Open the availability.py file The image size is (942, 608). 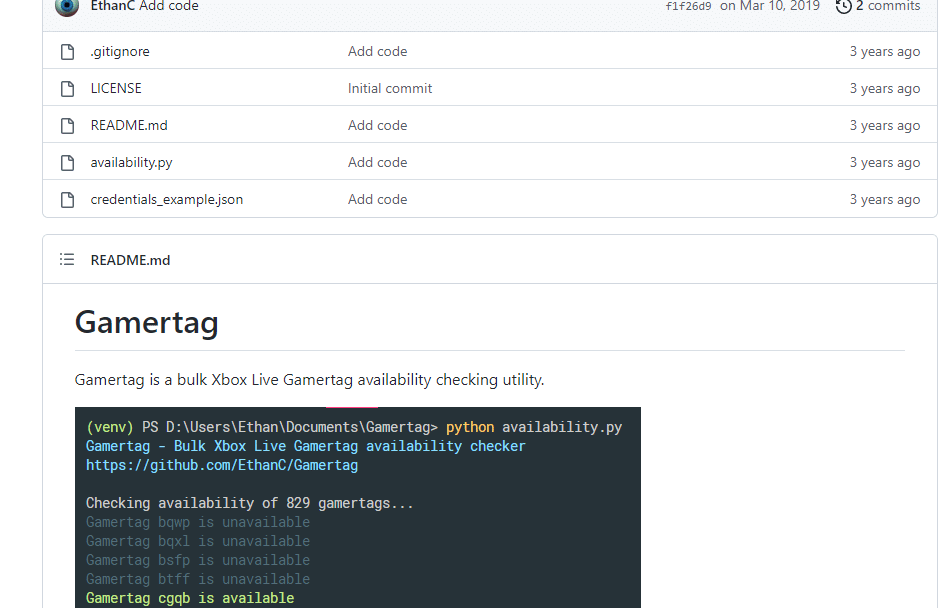tap(132, 163)
